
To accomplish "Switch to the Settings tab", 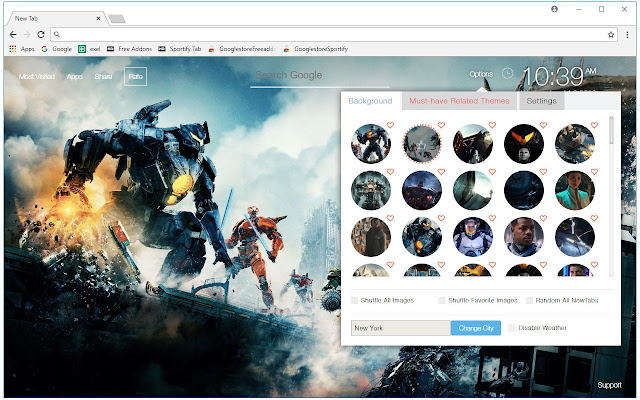I will click(541, 101).
